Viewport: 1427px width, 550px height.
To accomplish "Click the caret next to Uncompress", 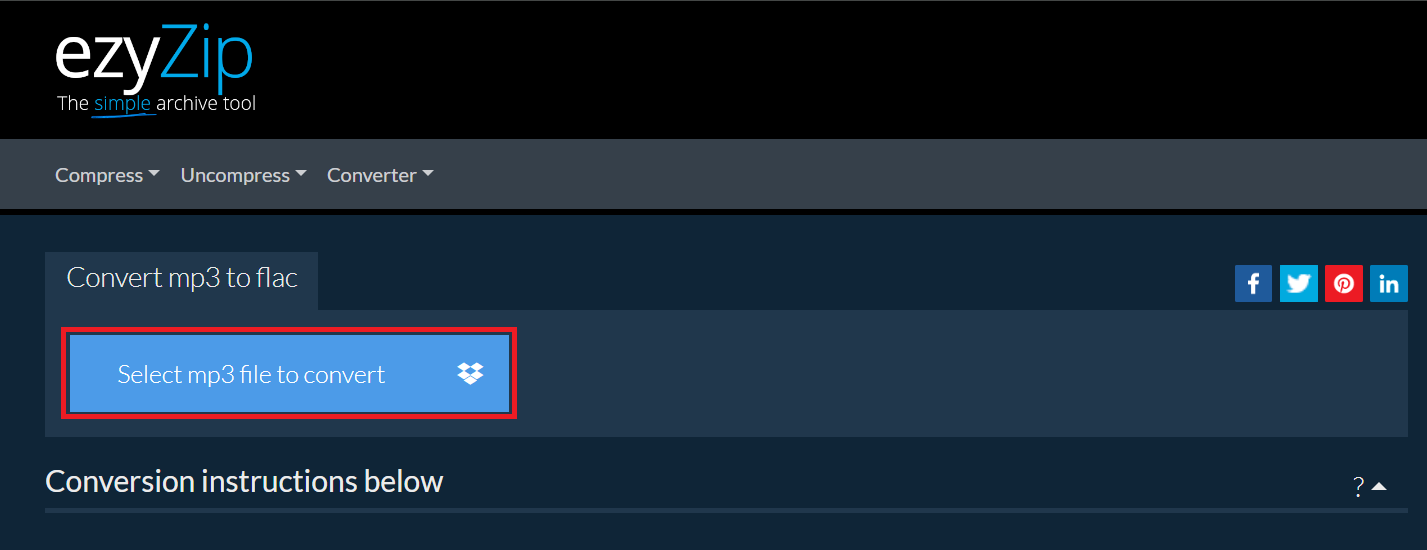I will tap(300, 174).
